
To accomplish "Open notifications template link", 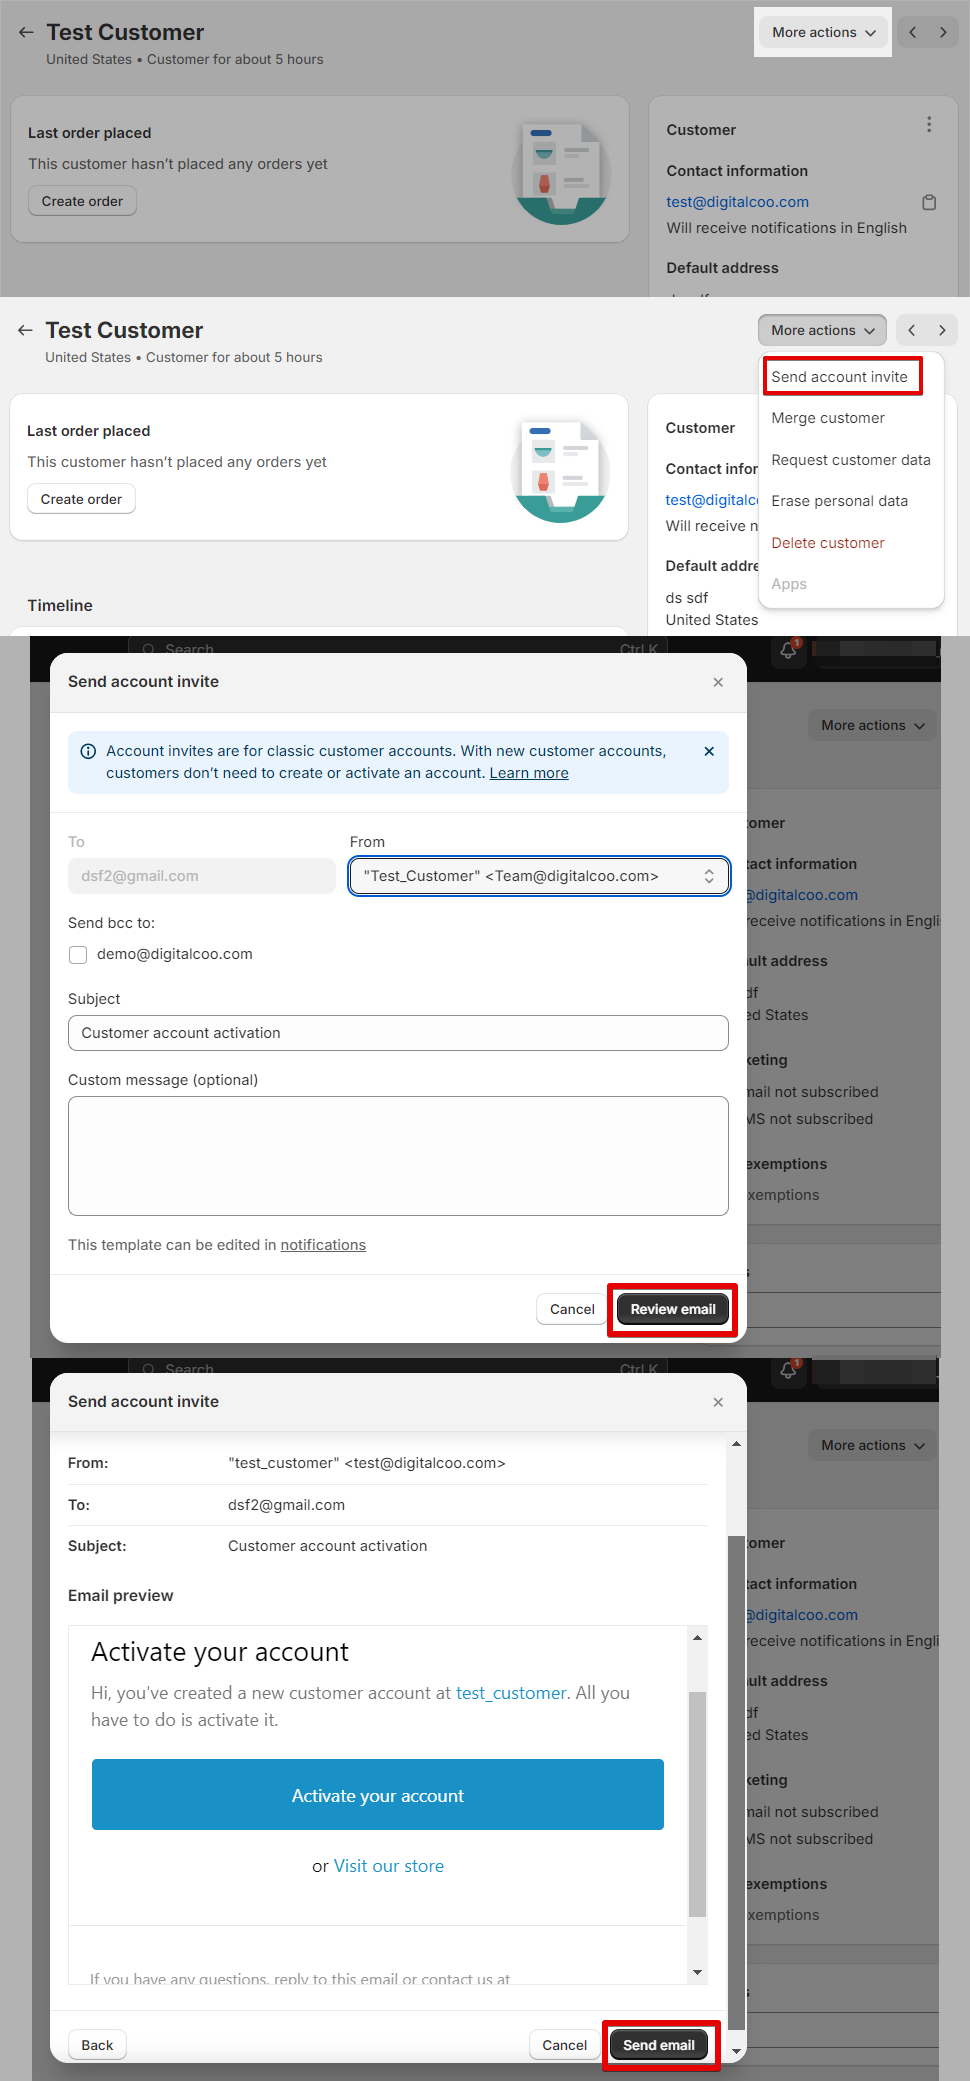I will (323, 1245).
